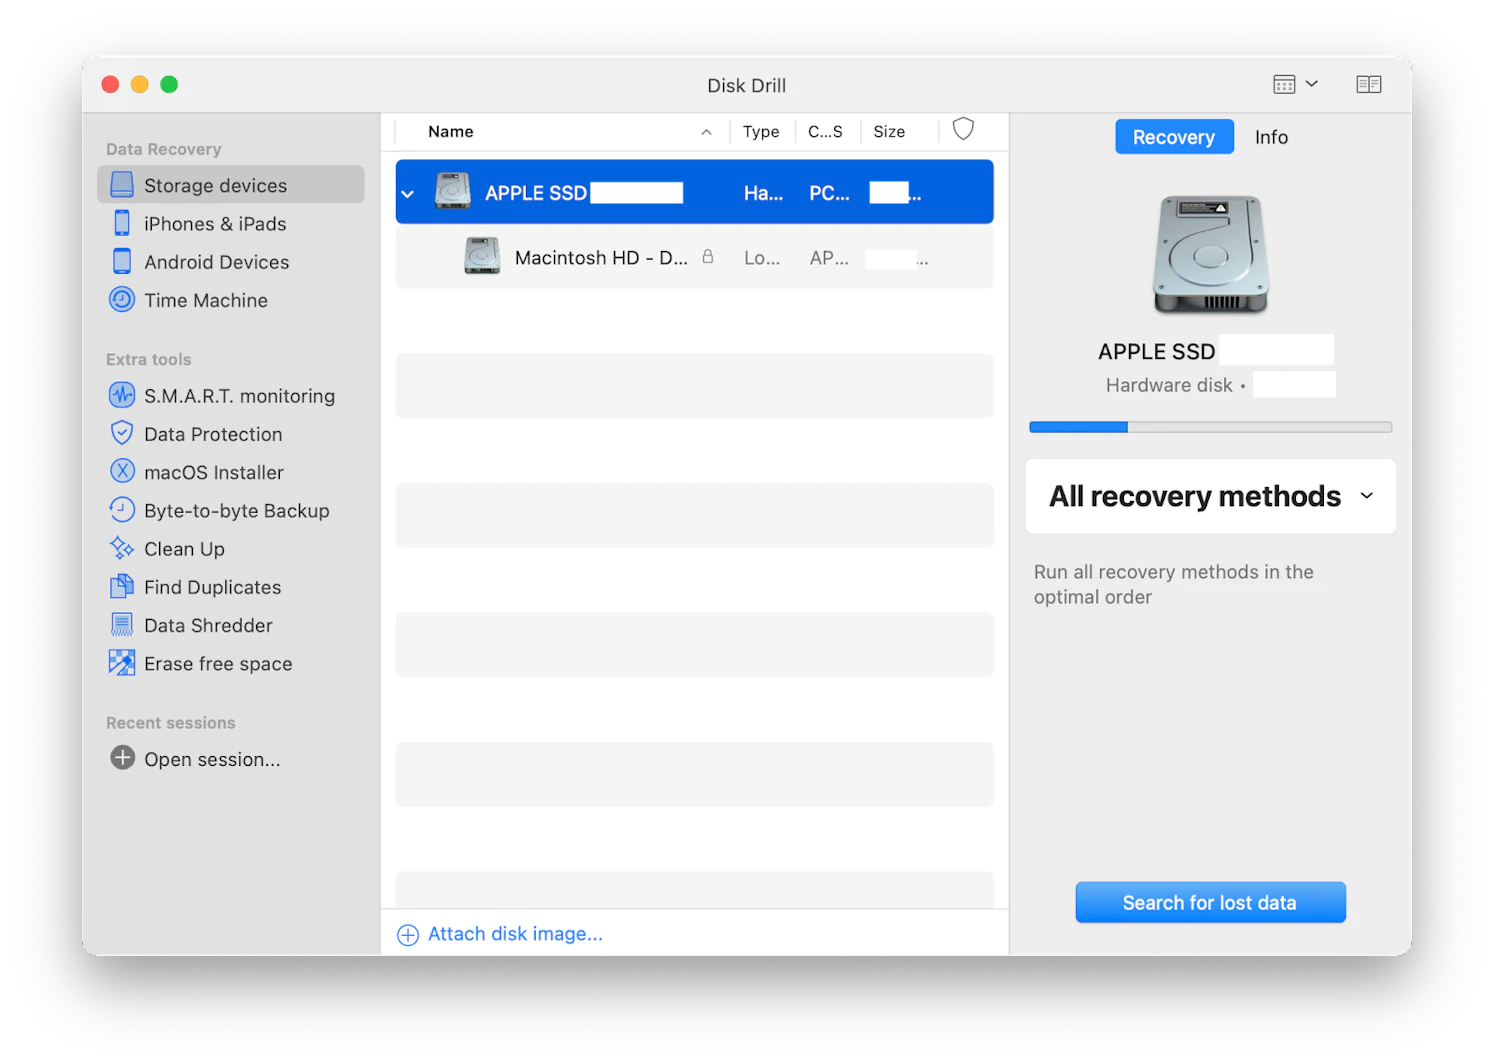Screen dimensions: 1494x1064
Task: Click the APPLE SSD row disk icon
Action: click(x=452, y=191)
